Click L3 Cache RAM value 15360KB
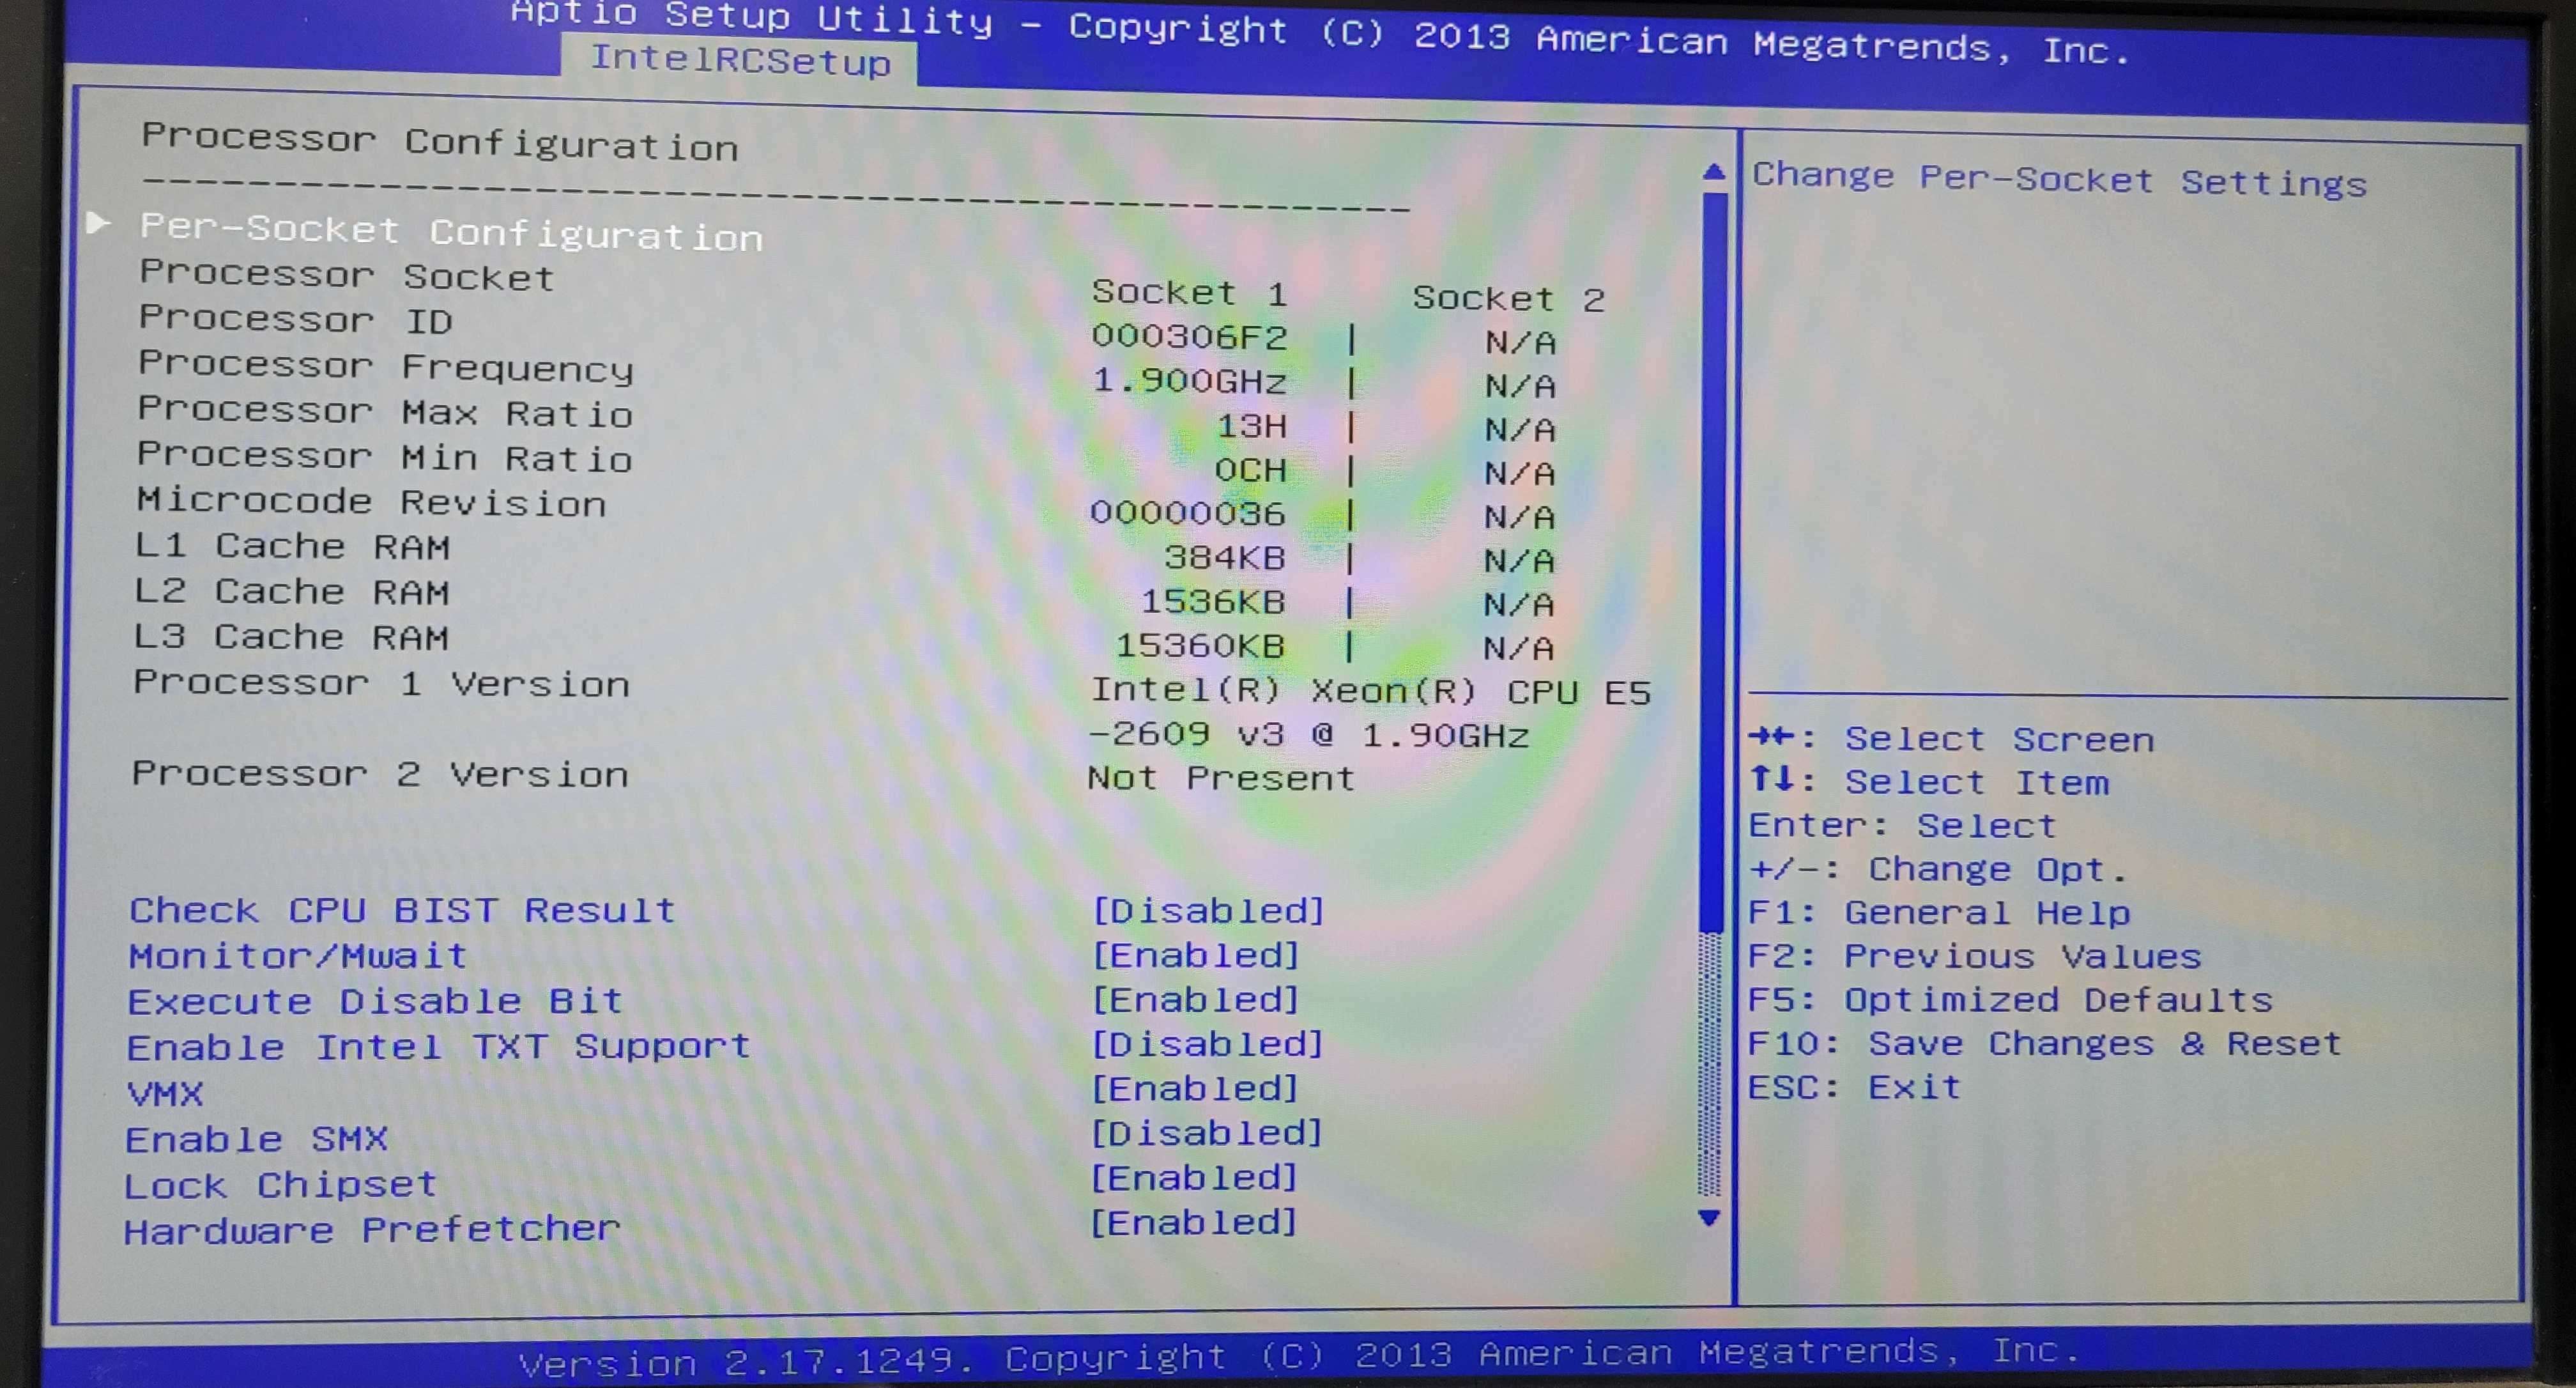Image resolution: width=2576 pixels, height=1388 pixels. pyautogui.click(x=1199, y=645)
